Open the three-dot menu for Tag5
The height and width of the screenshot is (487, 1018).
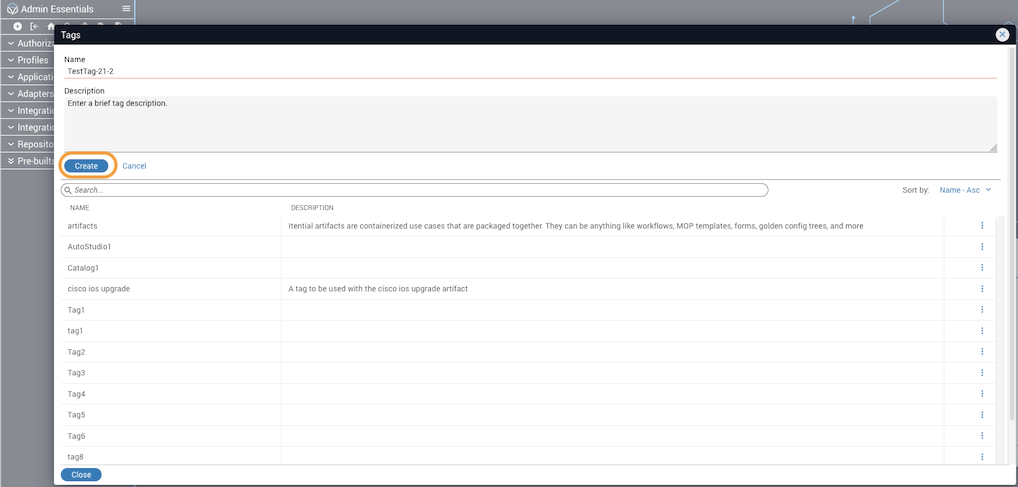982,414
